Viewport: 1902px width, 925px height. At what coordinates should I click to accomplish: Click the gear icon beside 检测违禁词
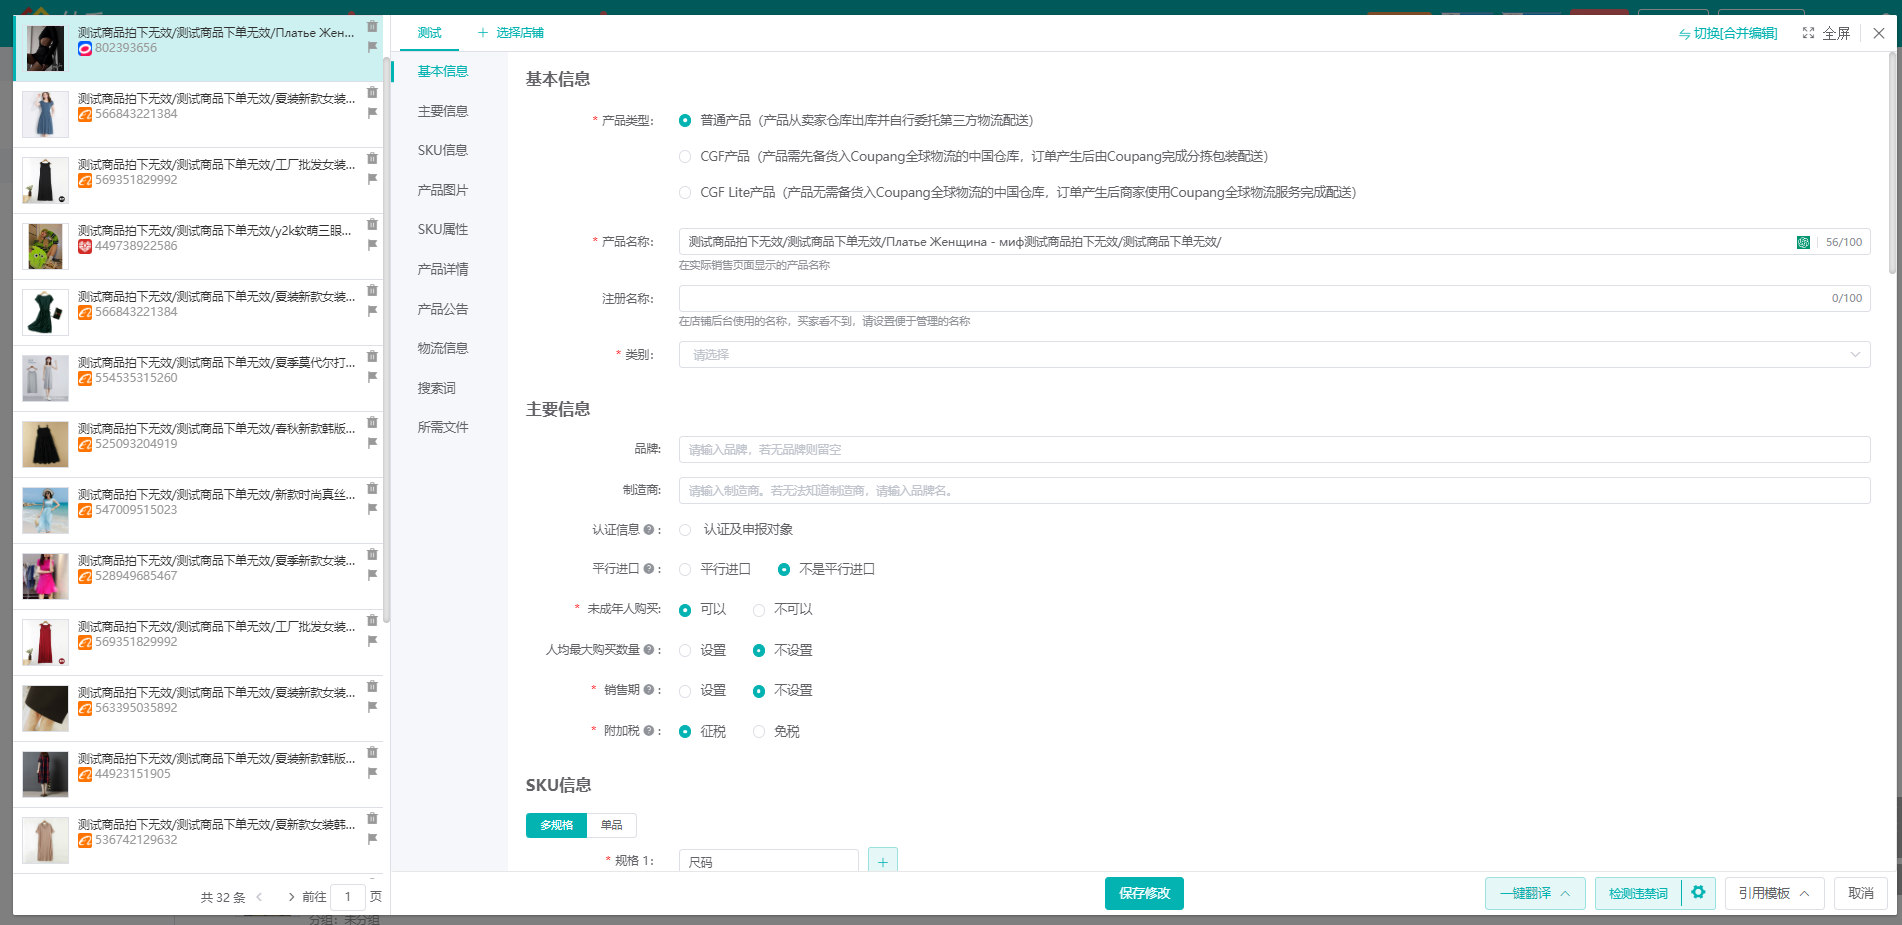coord(1698,892)
